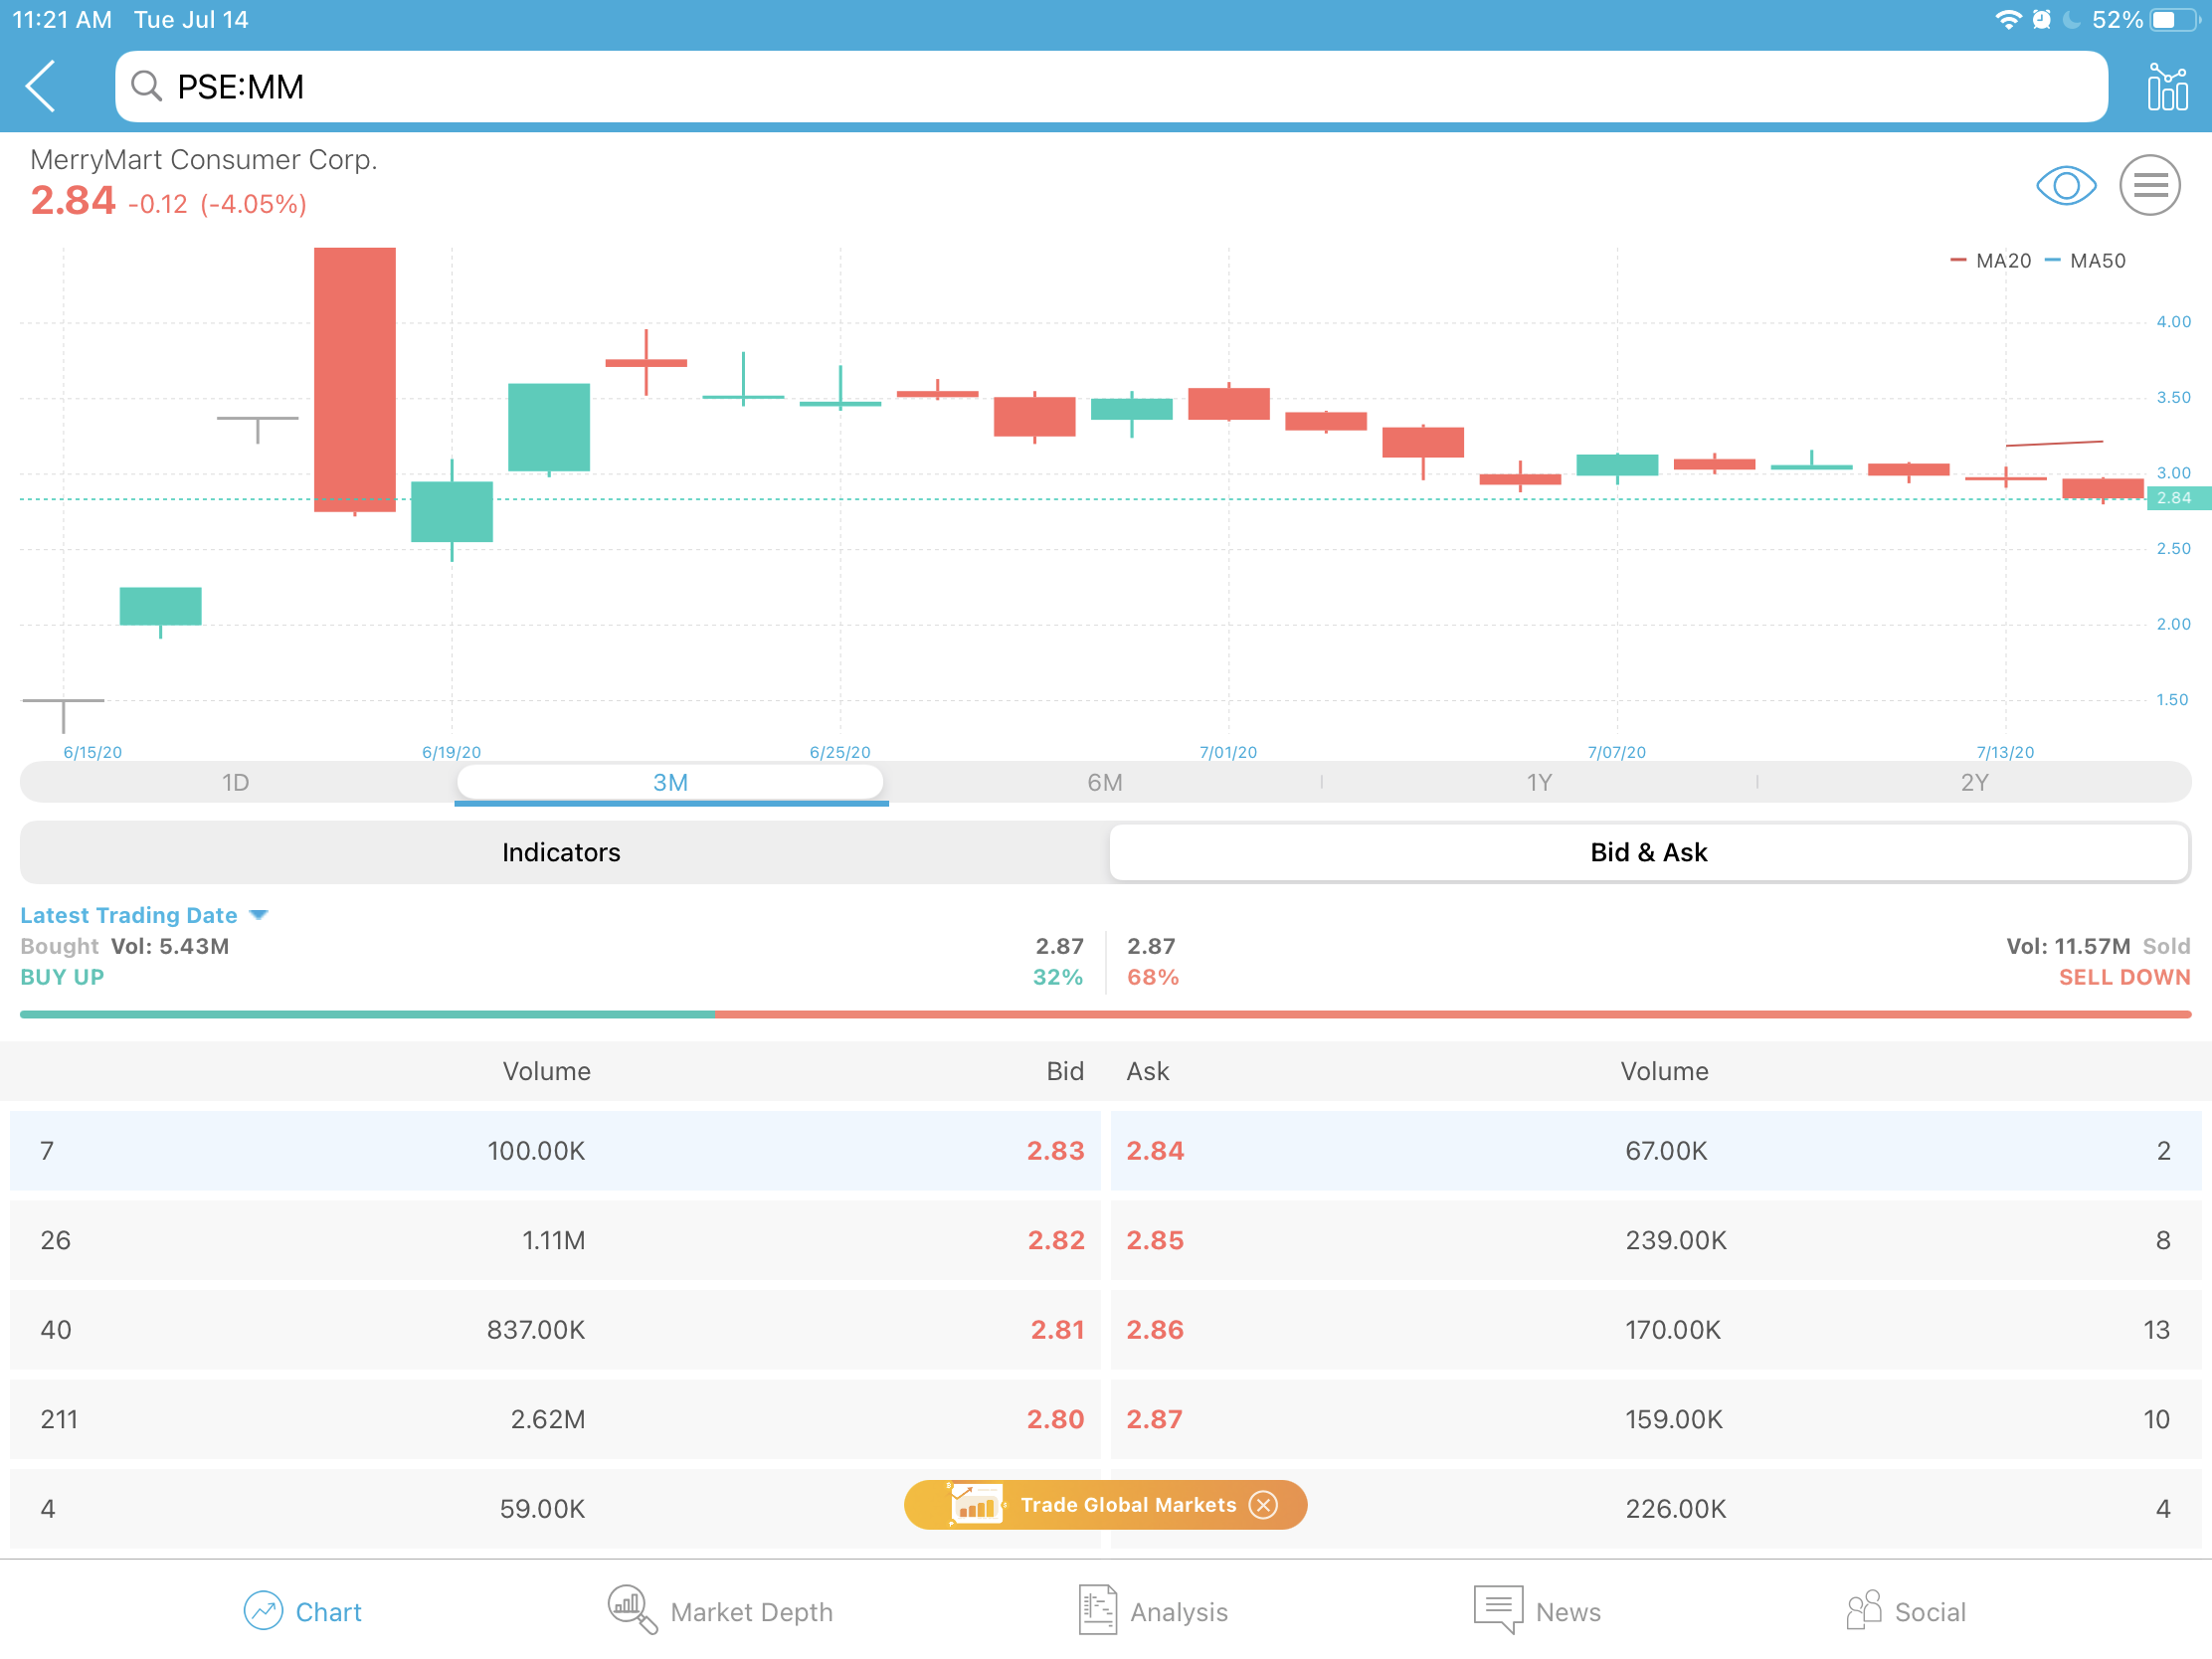Click the 159.00K ask volume
Image resolution: width=2212 pixels, height=1659 pixels.
tap(1674, 1419)
